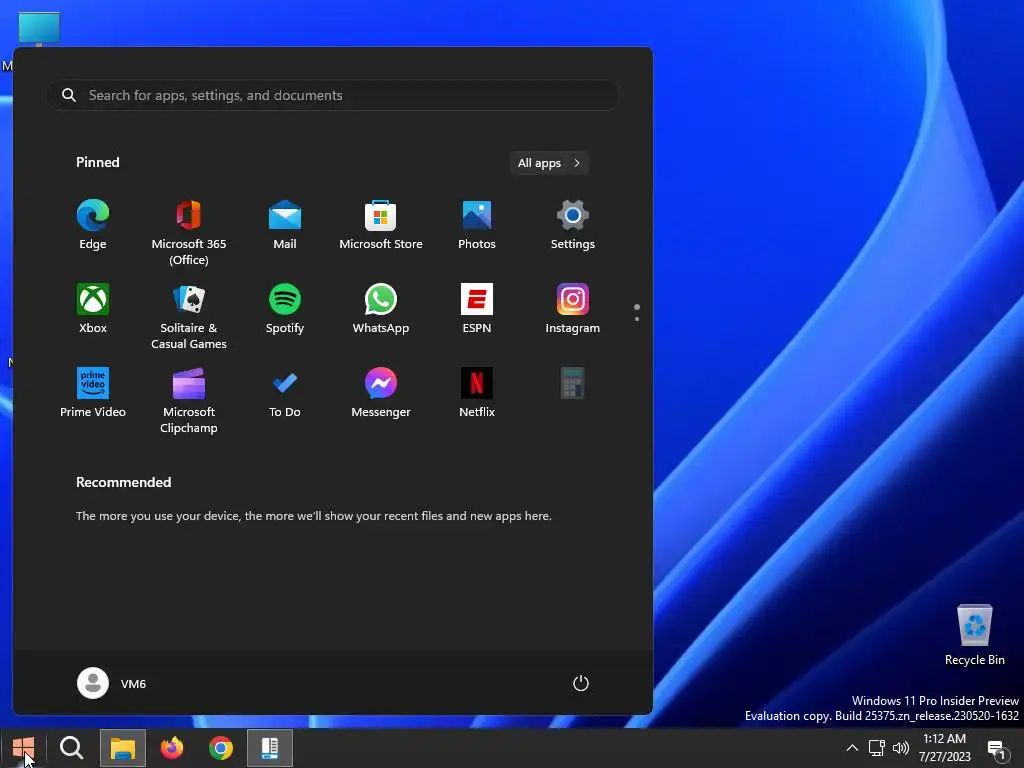Launch Spotify from the Start menu

point(285,309)
